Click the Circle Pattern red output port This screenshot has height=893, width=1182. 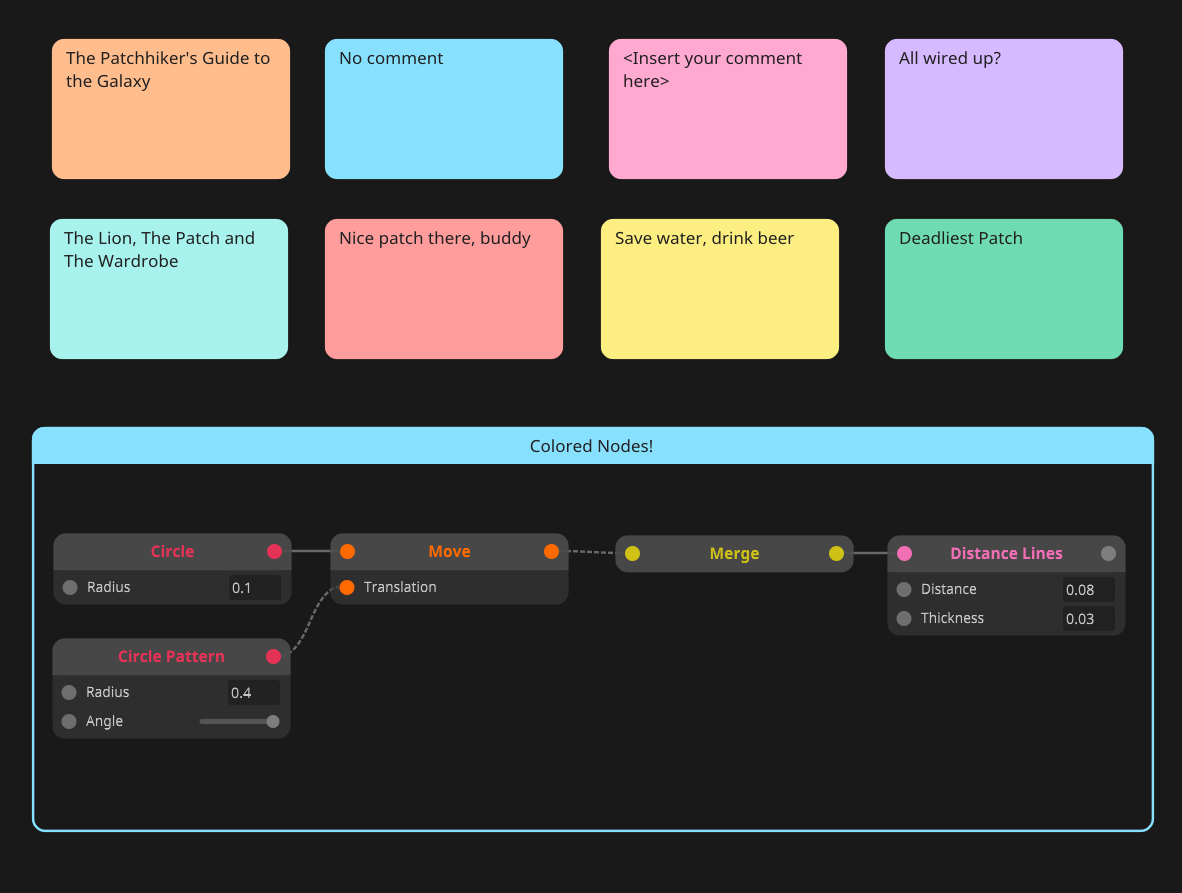point(273,656)
